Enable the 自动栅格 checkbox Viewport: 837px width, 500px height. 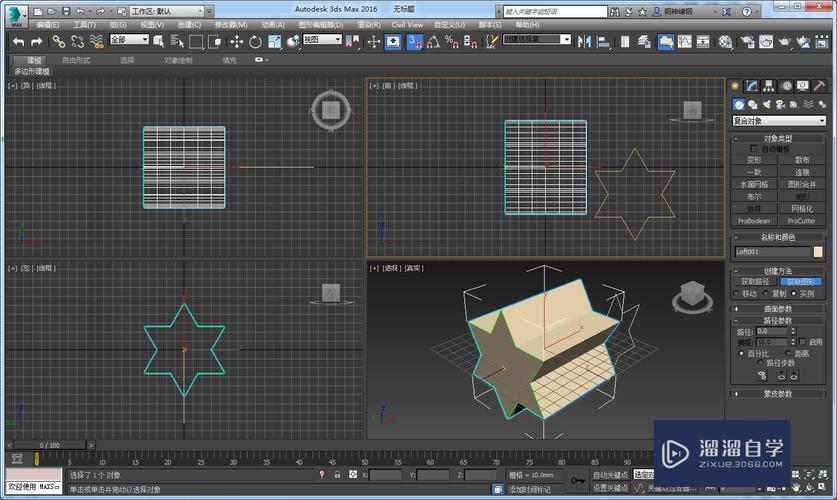click(x=753, y=148)
